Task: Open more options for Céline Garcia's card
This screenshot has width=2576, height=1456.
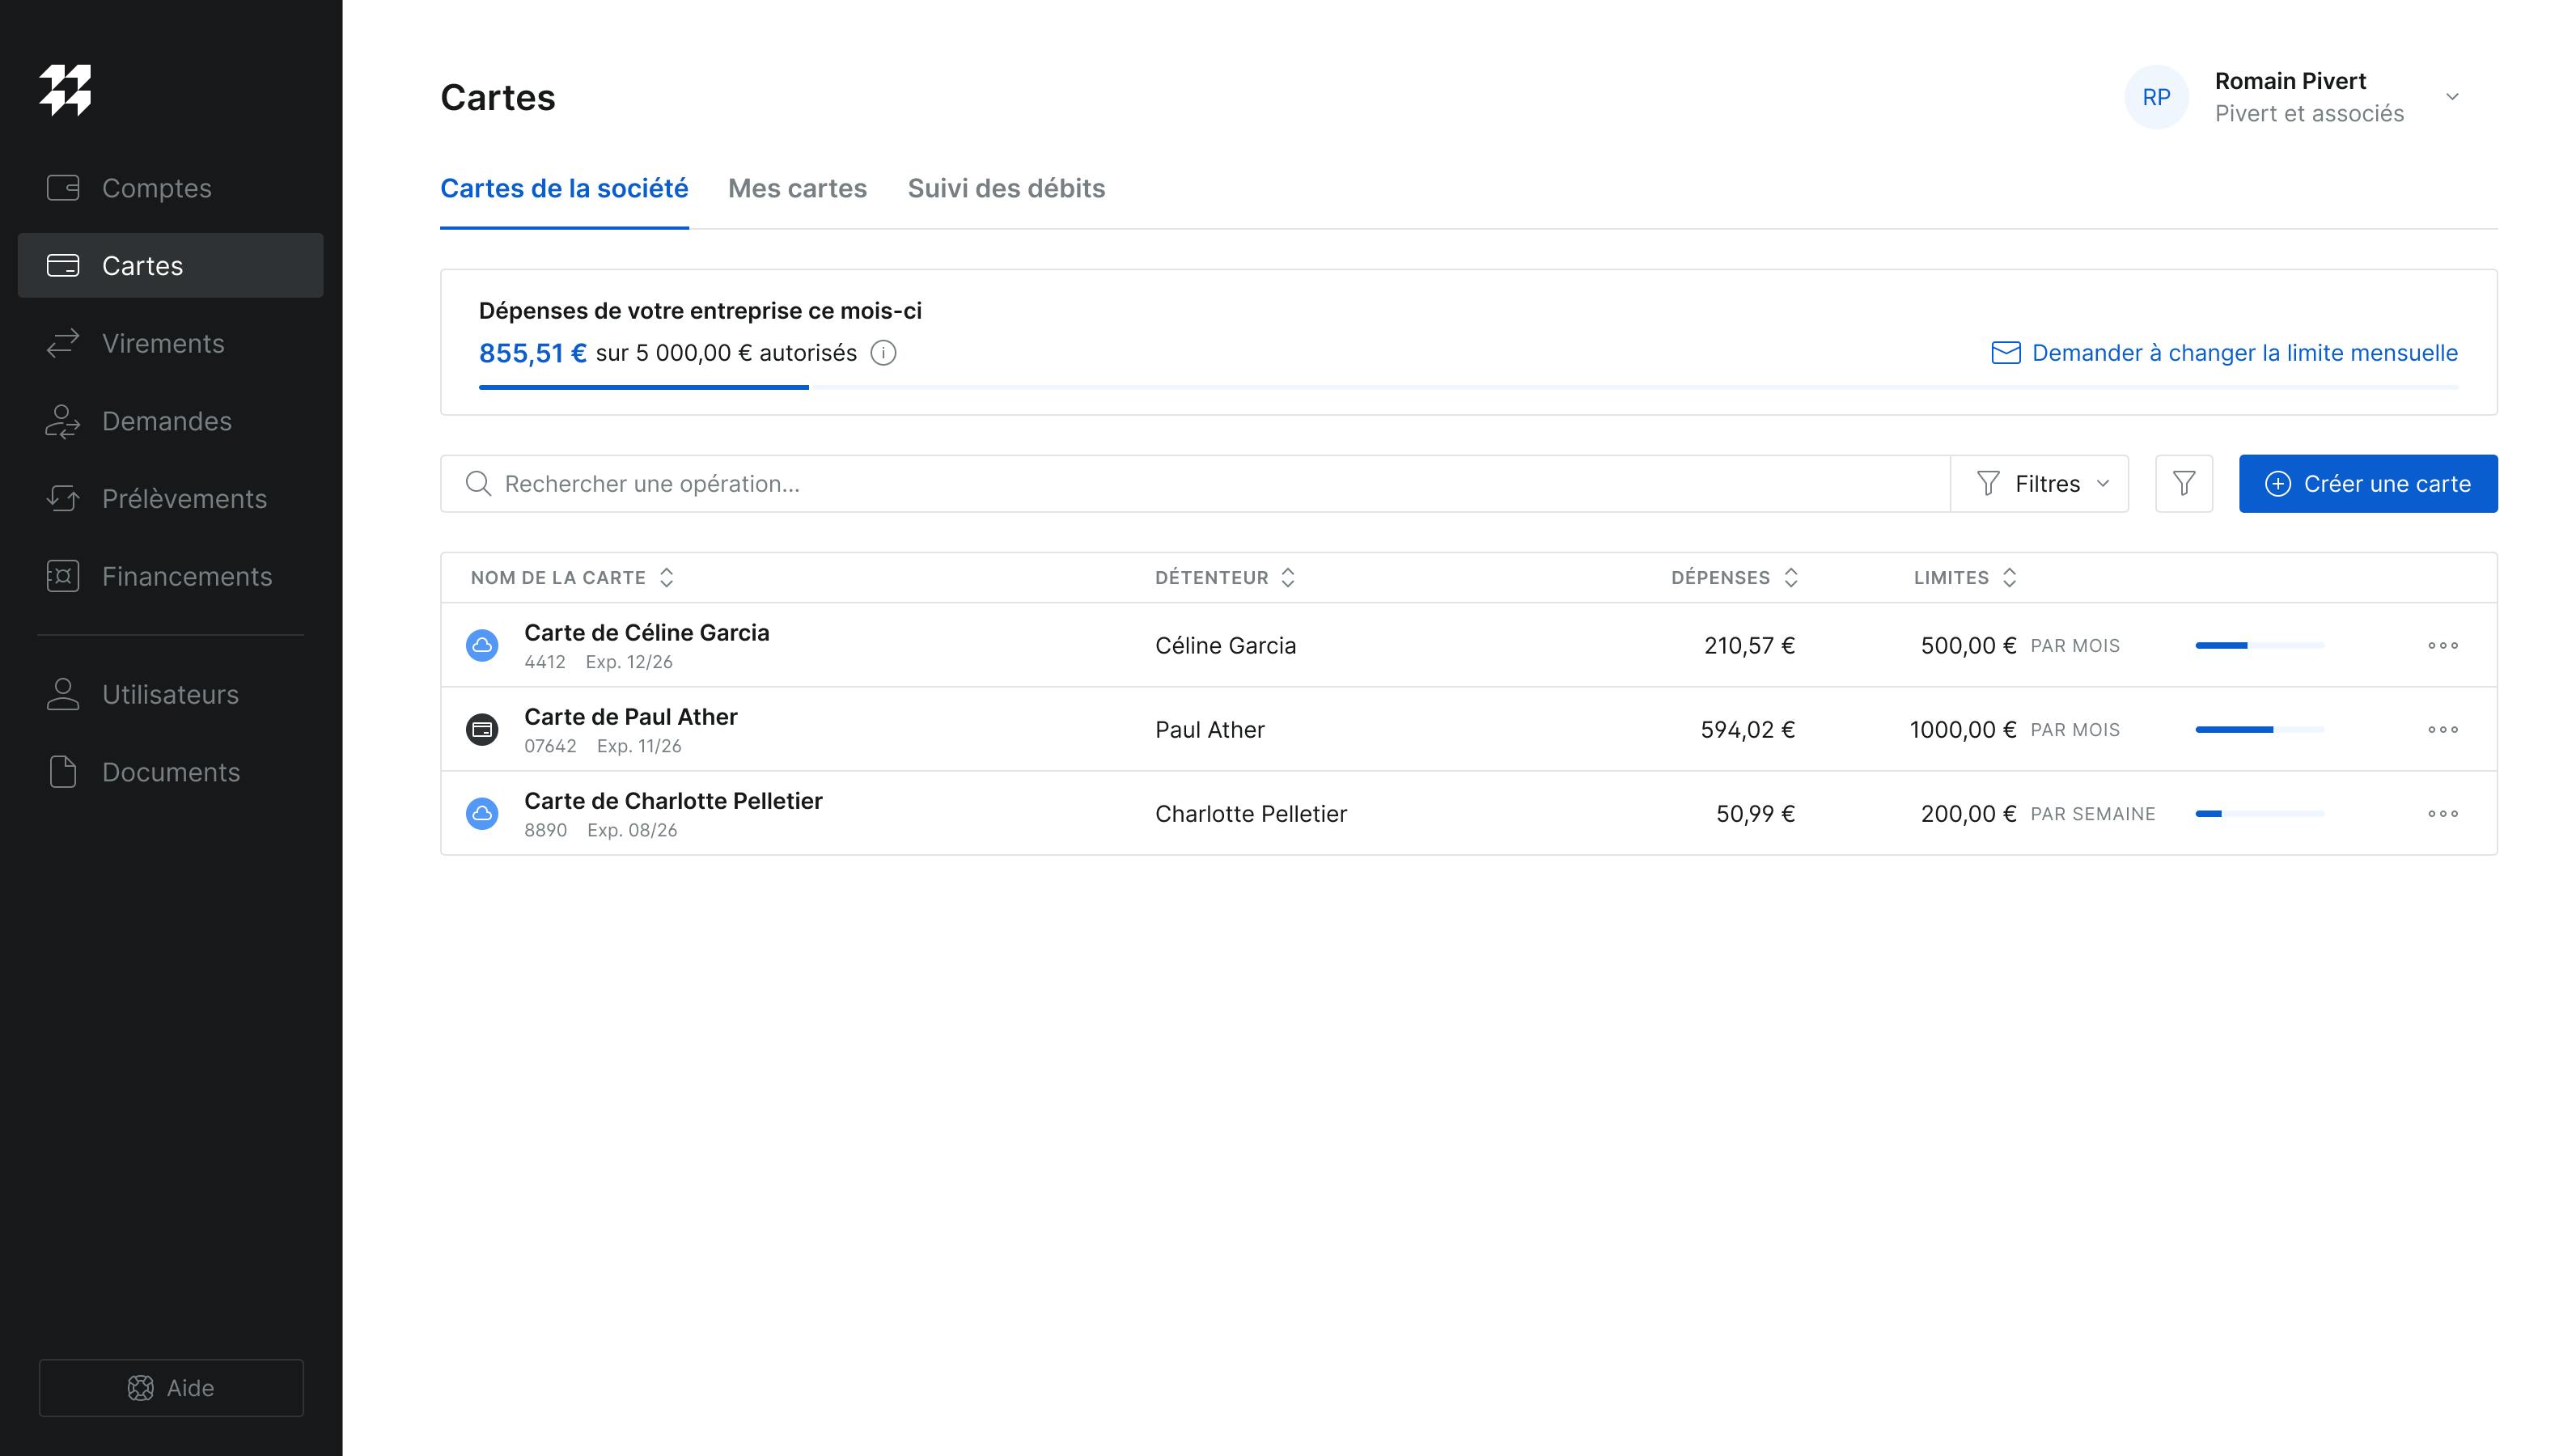Action: coord(2443,646)
